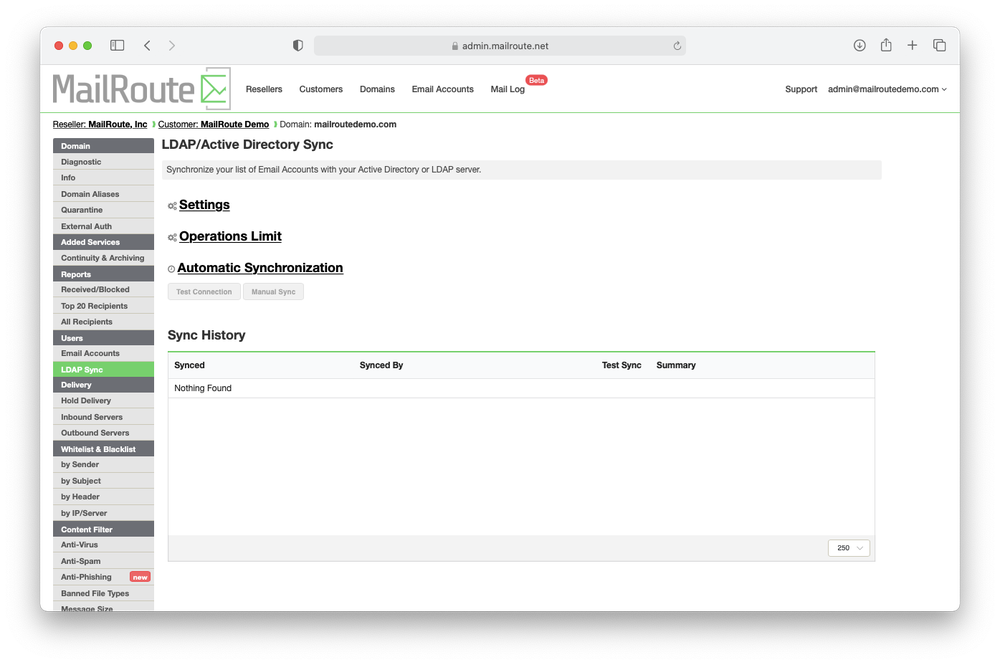Click the Synced column header
The height and width of the screenshot is (664, 1000).
coord(189,365)
